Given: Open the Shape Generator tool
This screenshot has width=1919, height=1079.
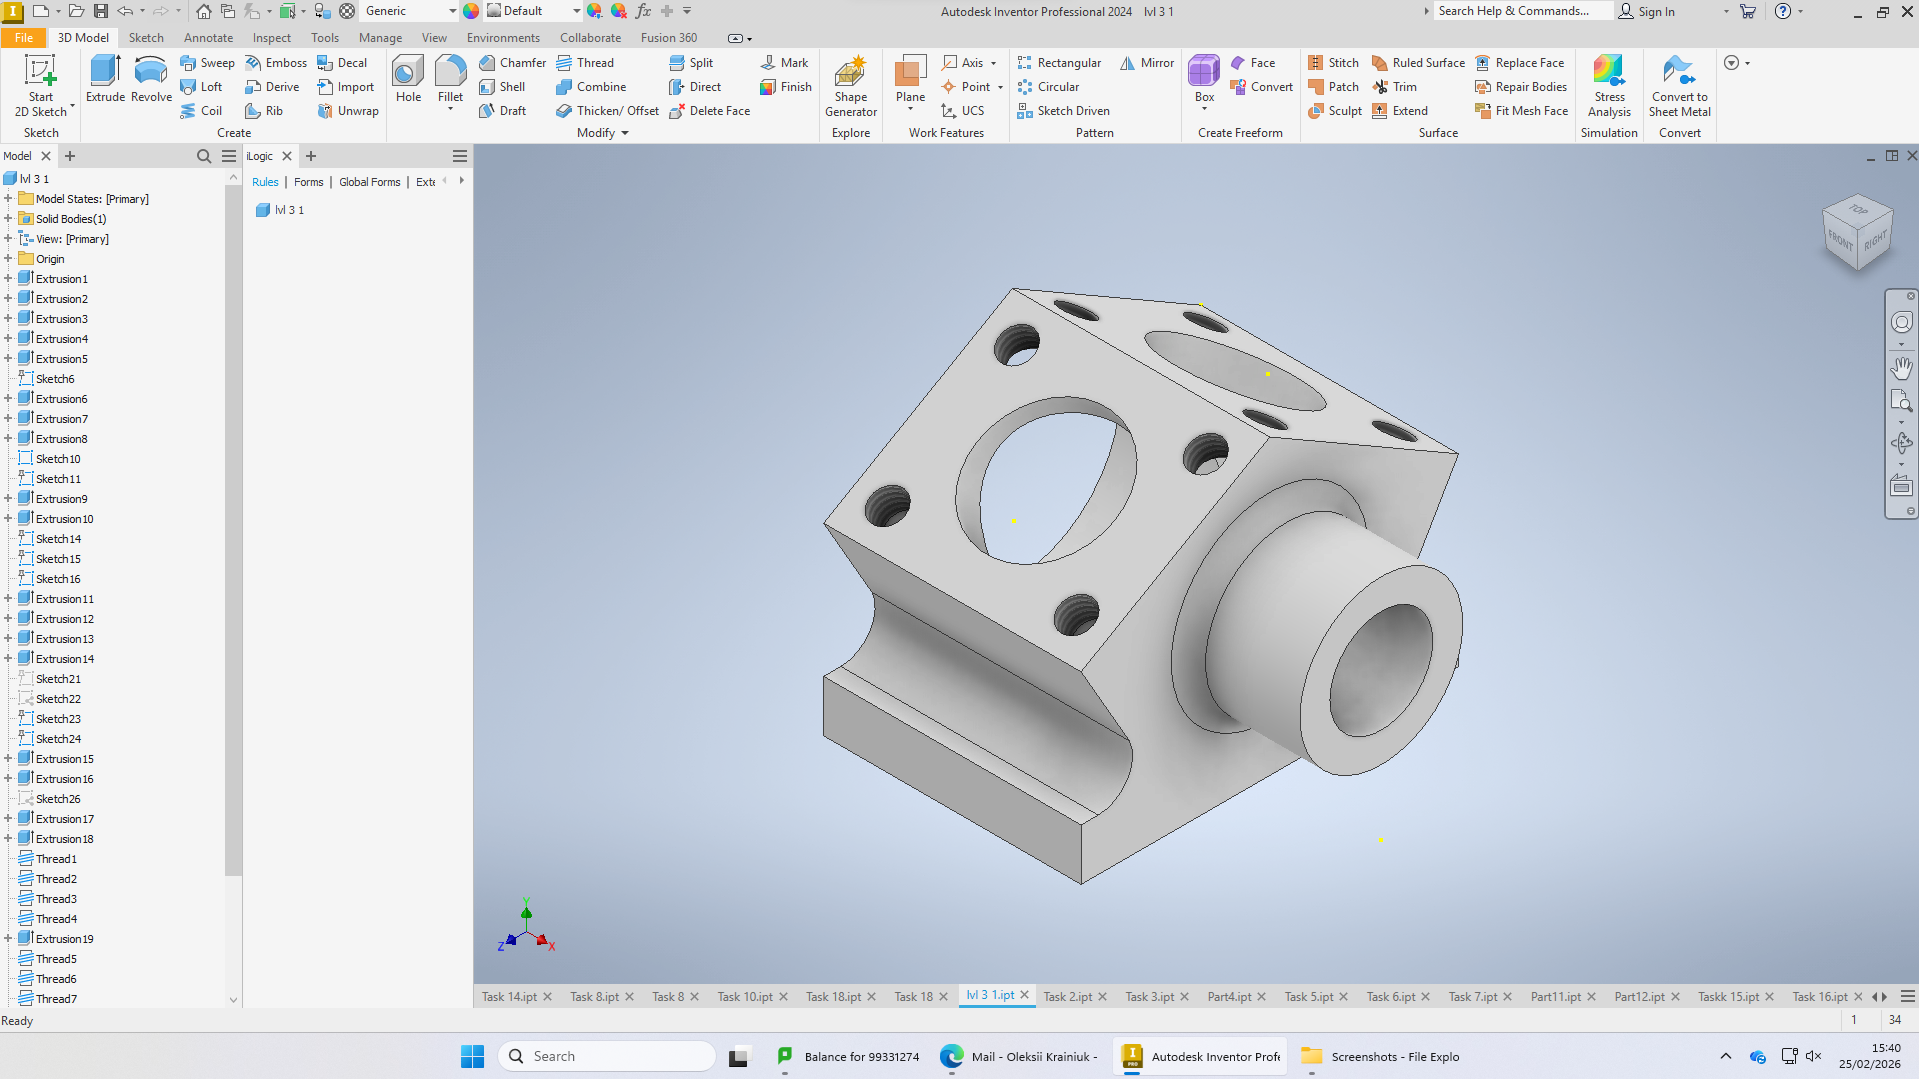Looking at the screenshot, I should click(x=850, y=86).
